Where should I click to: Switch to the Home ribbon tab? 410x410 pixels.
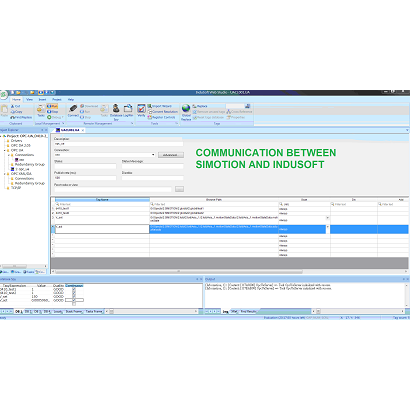[x=16, y=99]
